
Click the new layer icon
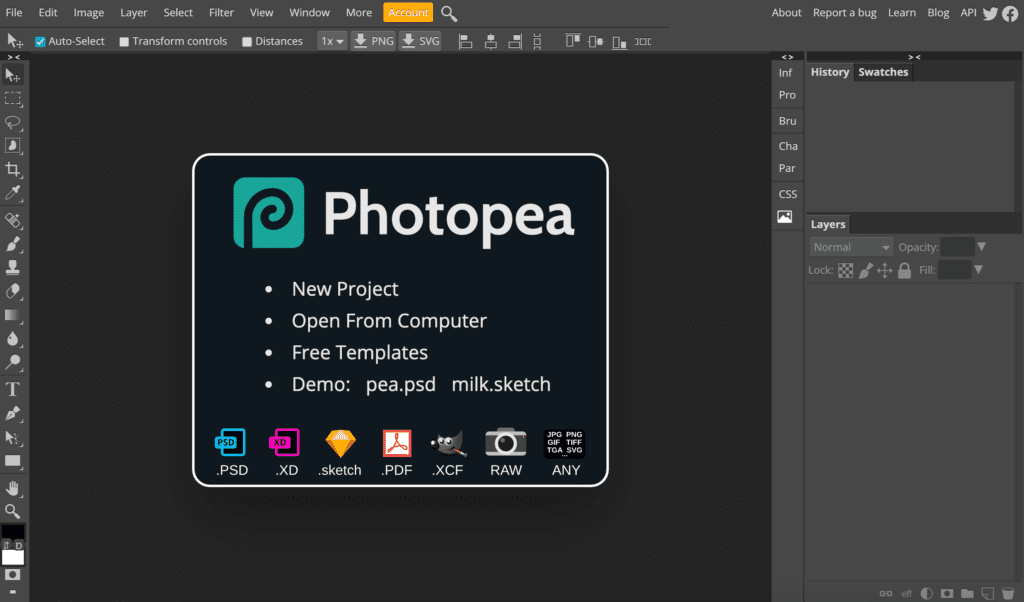(987, 594)
